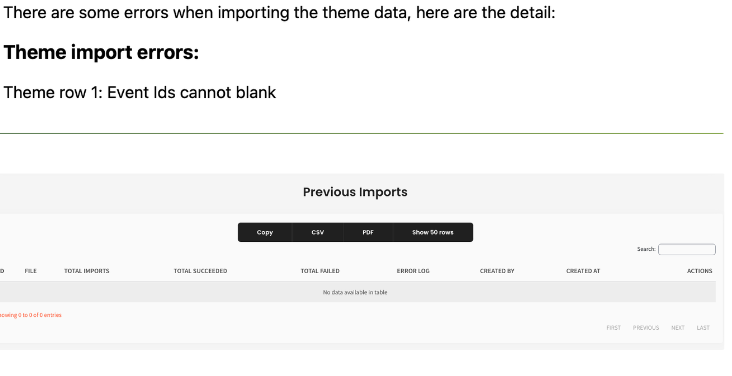Sort by Total Imports column
Image resolution: width=732 pixels, height=376 pixels.
pyautogui.click(x=87, y=271)
